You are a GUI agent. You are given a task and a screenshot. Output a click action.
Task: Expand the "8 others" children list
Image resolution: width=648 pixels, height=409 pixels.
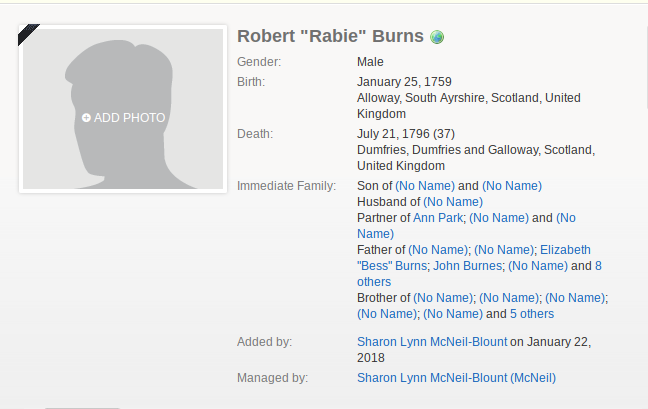pos(598,266)
